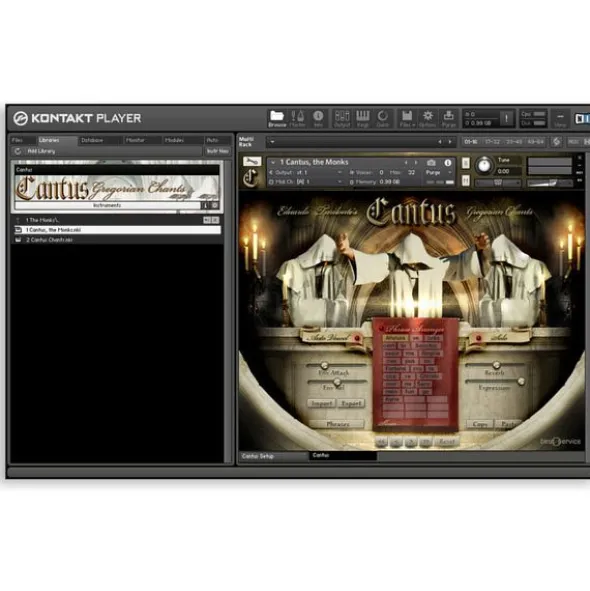Screen dimensions: 590x591
Task: Select channel page 01-16
Action: click(x=470, y=142)
